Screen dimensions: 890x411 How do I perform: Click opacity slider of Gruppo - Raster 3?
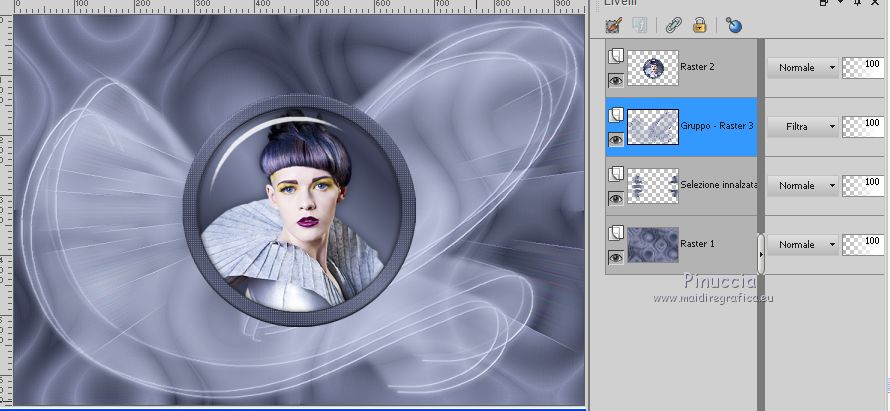(863, 127)
